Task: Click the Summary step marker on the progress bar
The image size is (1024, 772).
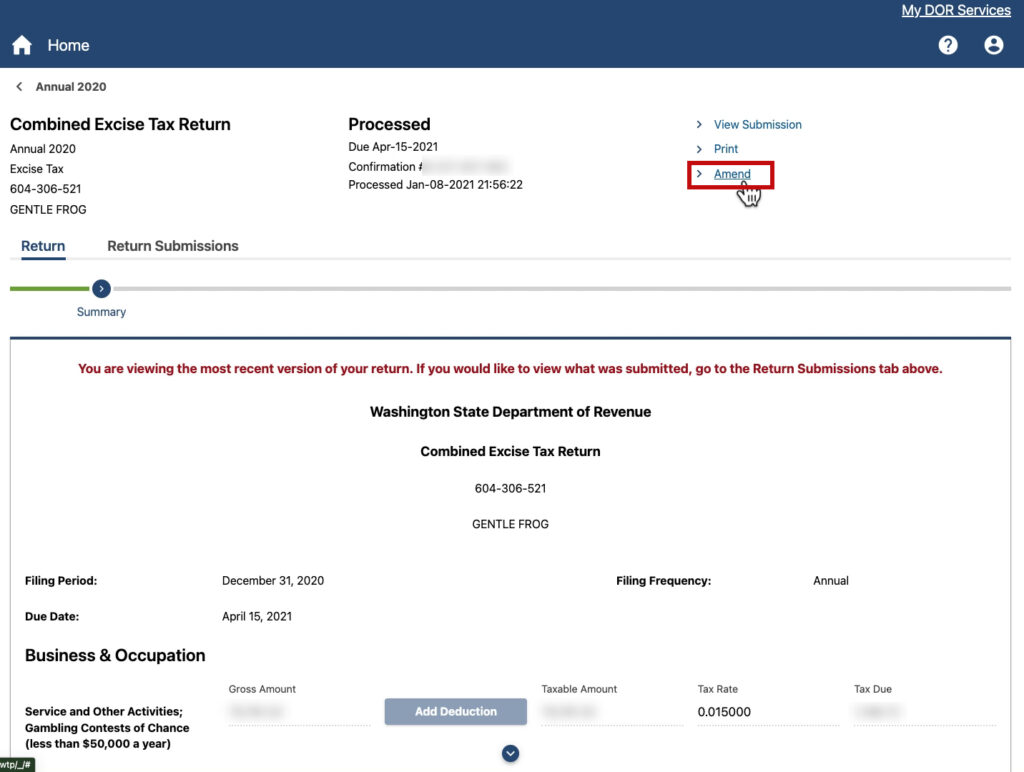Action: (101, 288)
